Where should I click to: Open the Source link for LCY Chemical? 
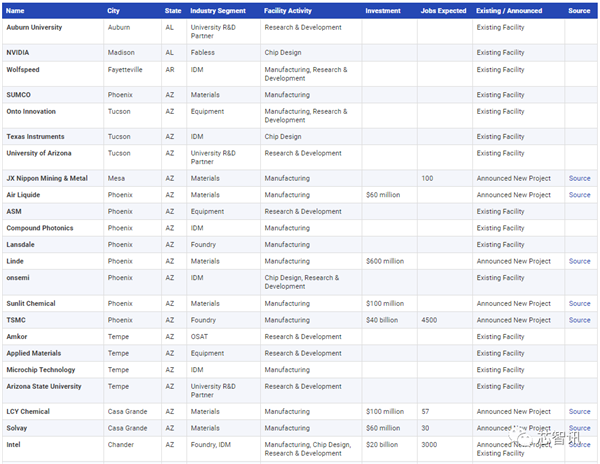(579, 411)
